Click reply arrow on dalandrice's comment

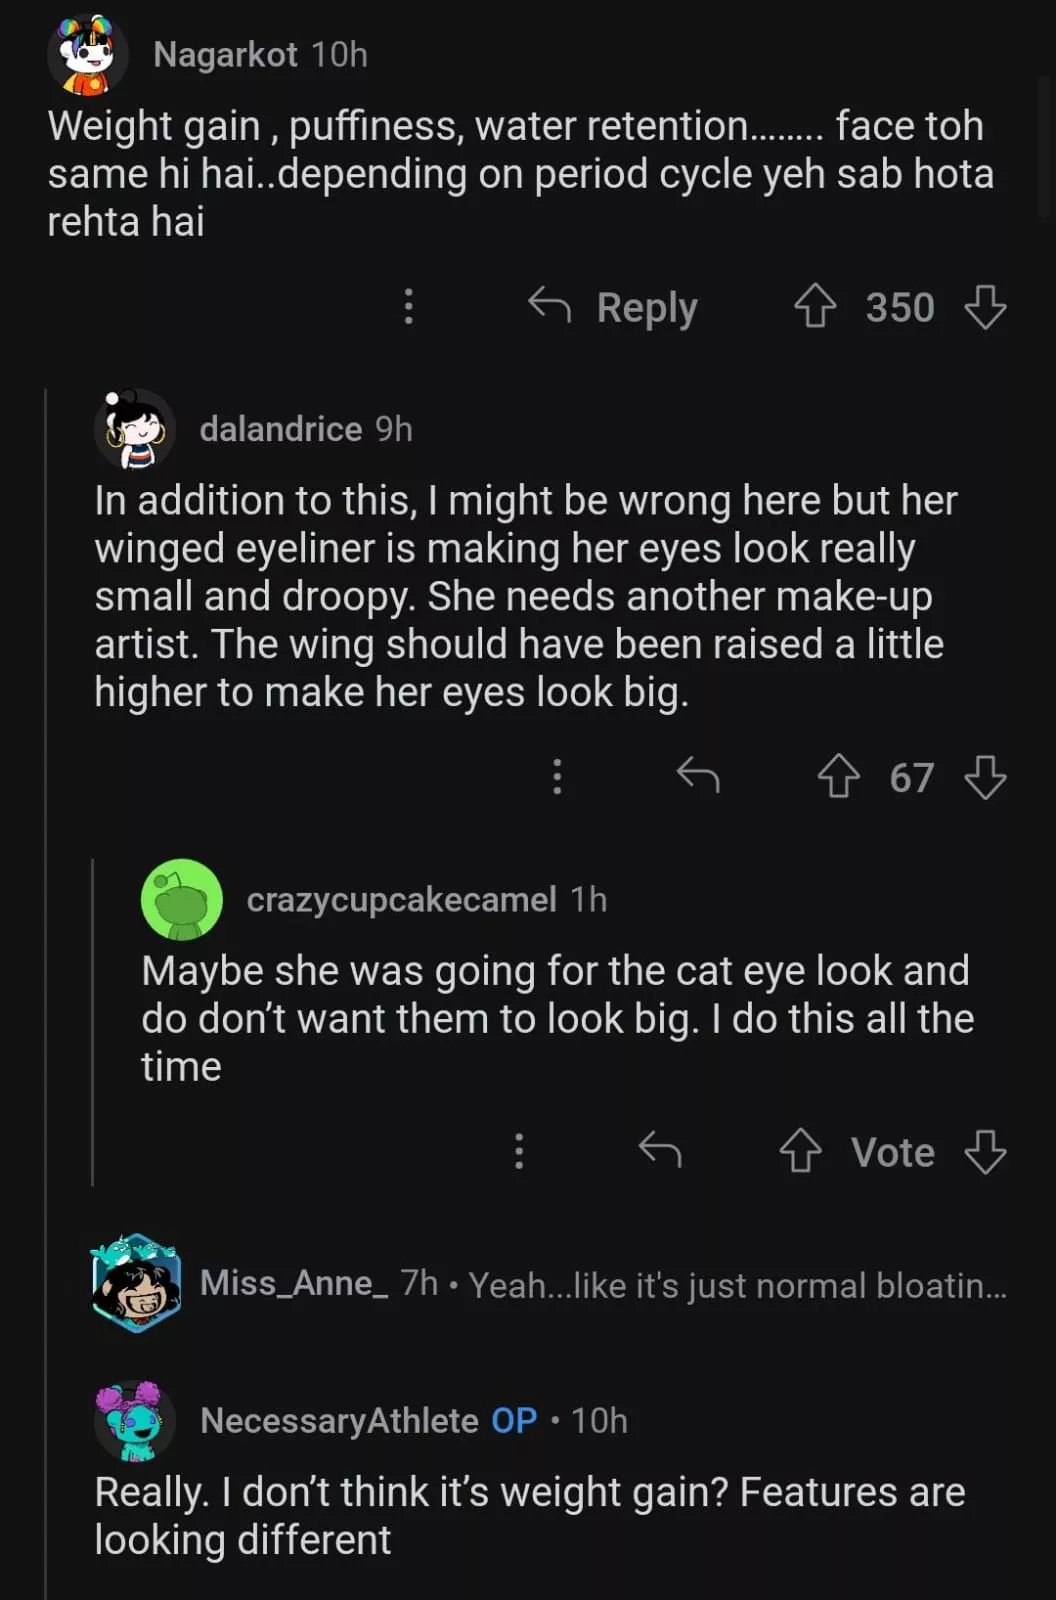(698, 776)
